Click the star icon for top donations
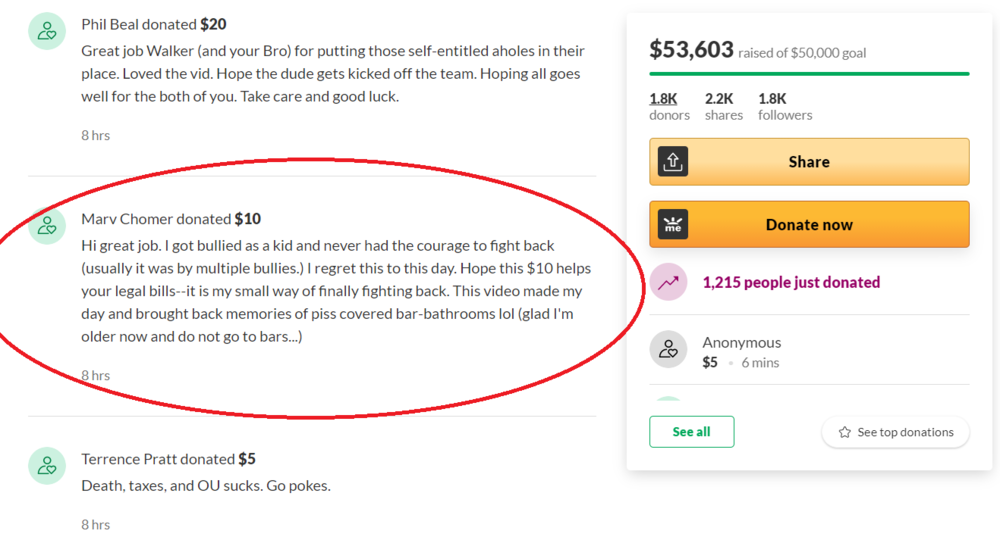This screenshot has width=1000, height=537. (x=845, y=432)
